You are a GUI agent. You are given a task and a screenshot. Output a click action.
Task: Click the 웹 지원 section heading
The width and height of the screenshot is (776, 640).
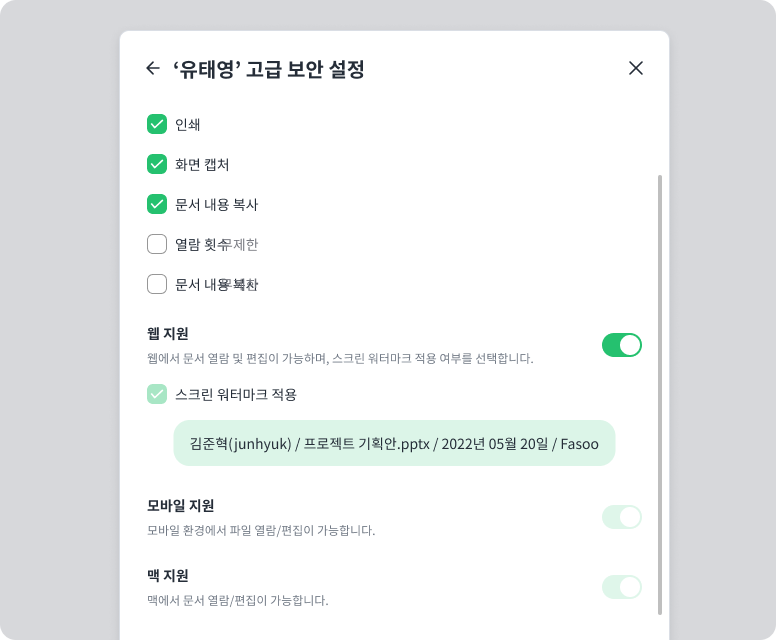click(168, 334)
